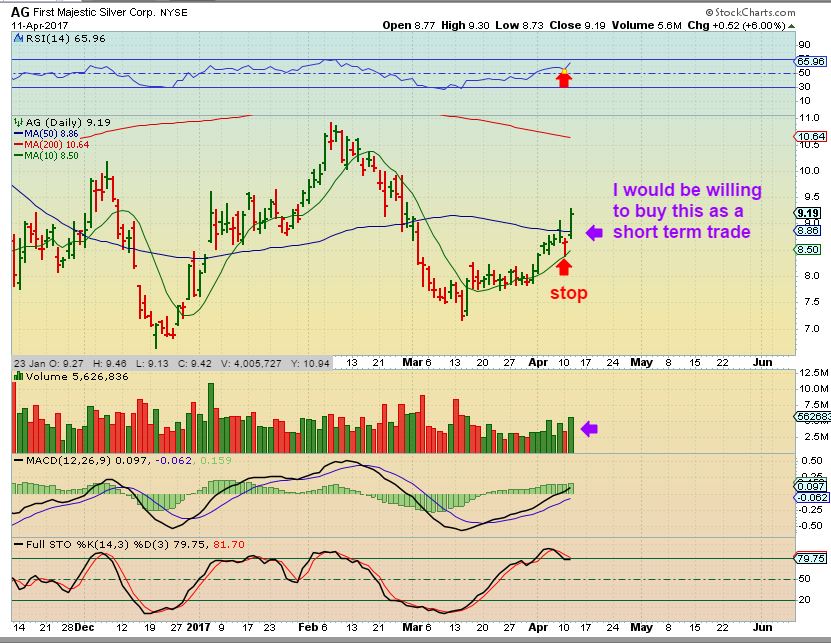Viewport: 831px width, 643px height.
Task: Click the 65.96 RSI tag on right axis
Action: (x=811, y=61)
